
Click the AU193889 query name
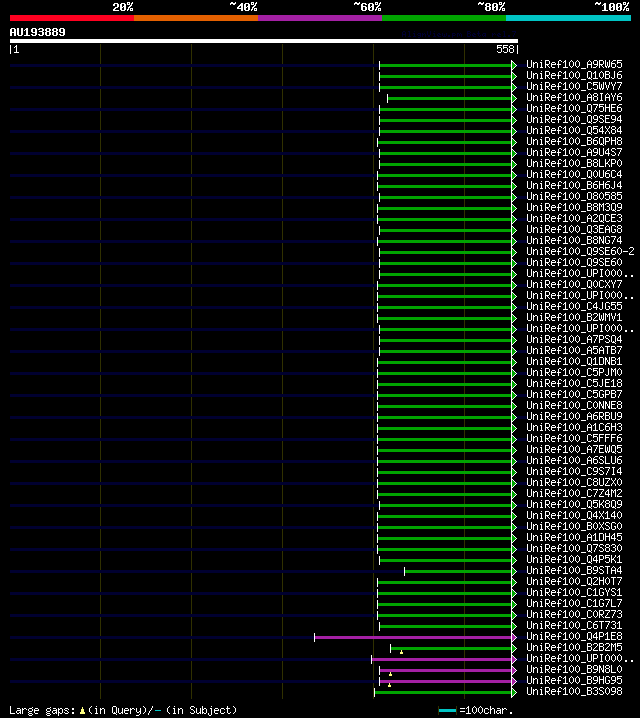(x=38, y=32)
